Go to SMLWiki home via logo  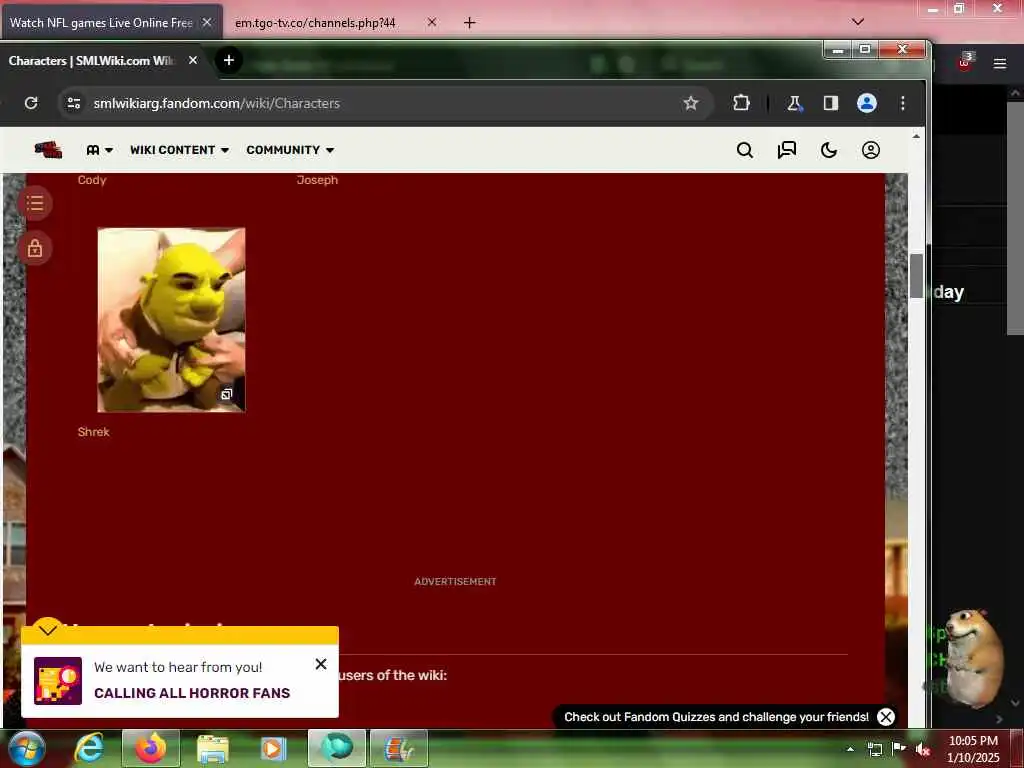tap(48, 150)
